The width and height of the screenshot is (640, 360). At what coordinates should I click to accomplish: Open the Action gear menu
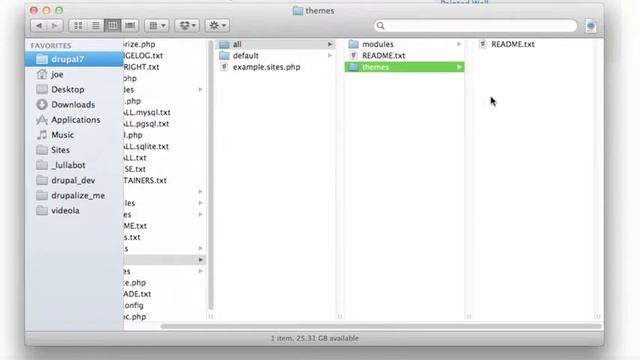(217, 26)
